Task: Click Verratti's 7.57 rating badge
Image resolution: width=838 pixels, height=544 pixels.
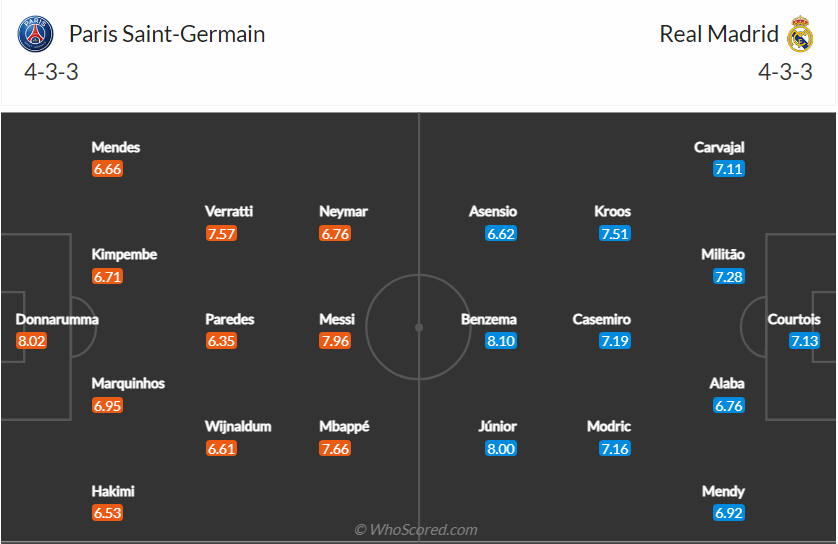Action: pyautogui.click(x=221, y=234)
